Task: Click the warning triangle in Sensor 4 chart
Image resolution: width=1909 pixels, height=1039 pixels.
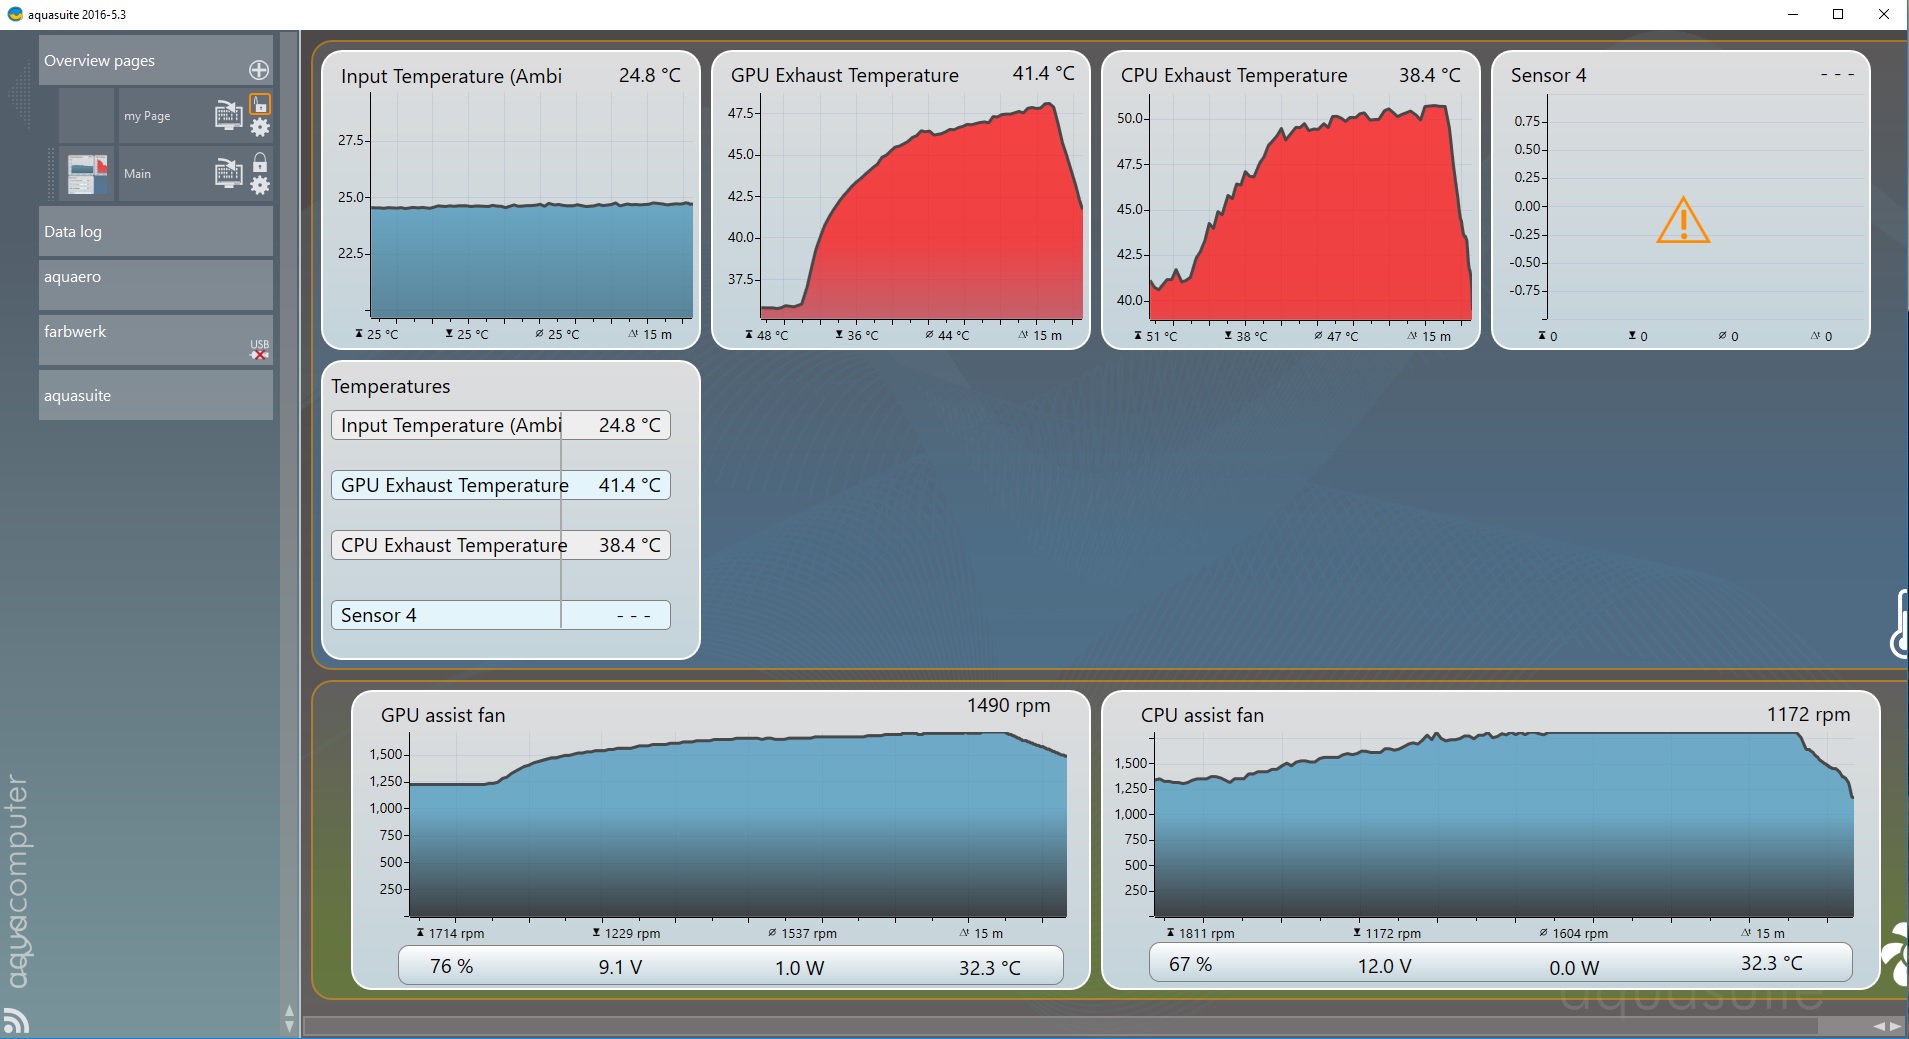Action: point(1683,220)
